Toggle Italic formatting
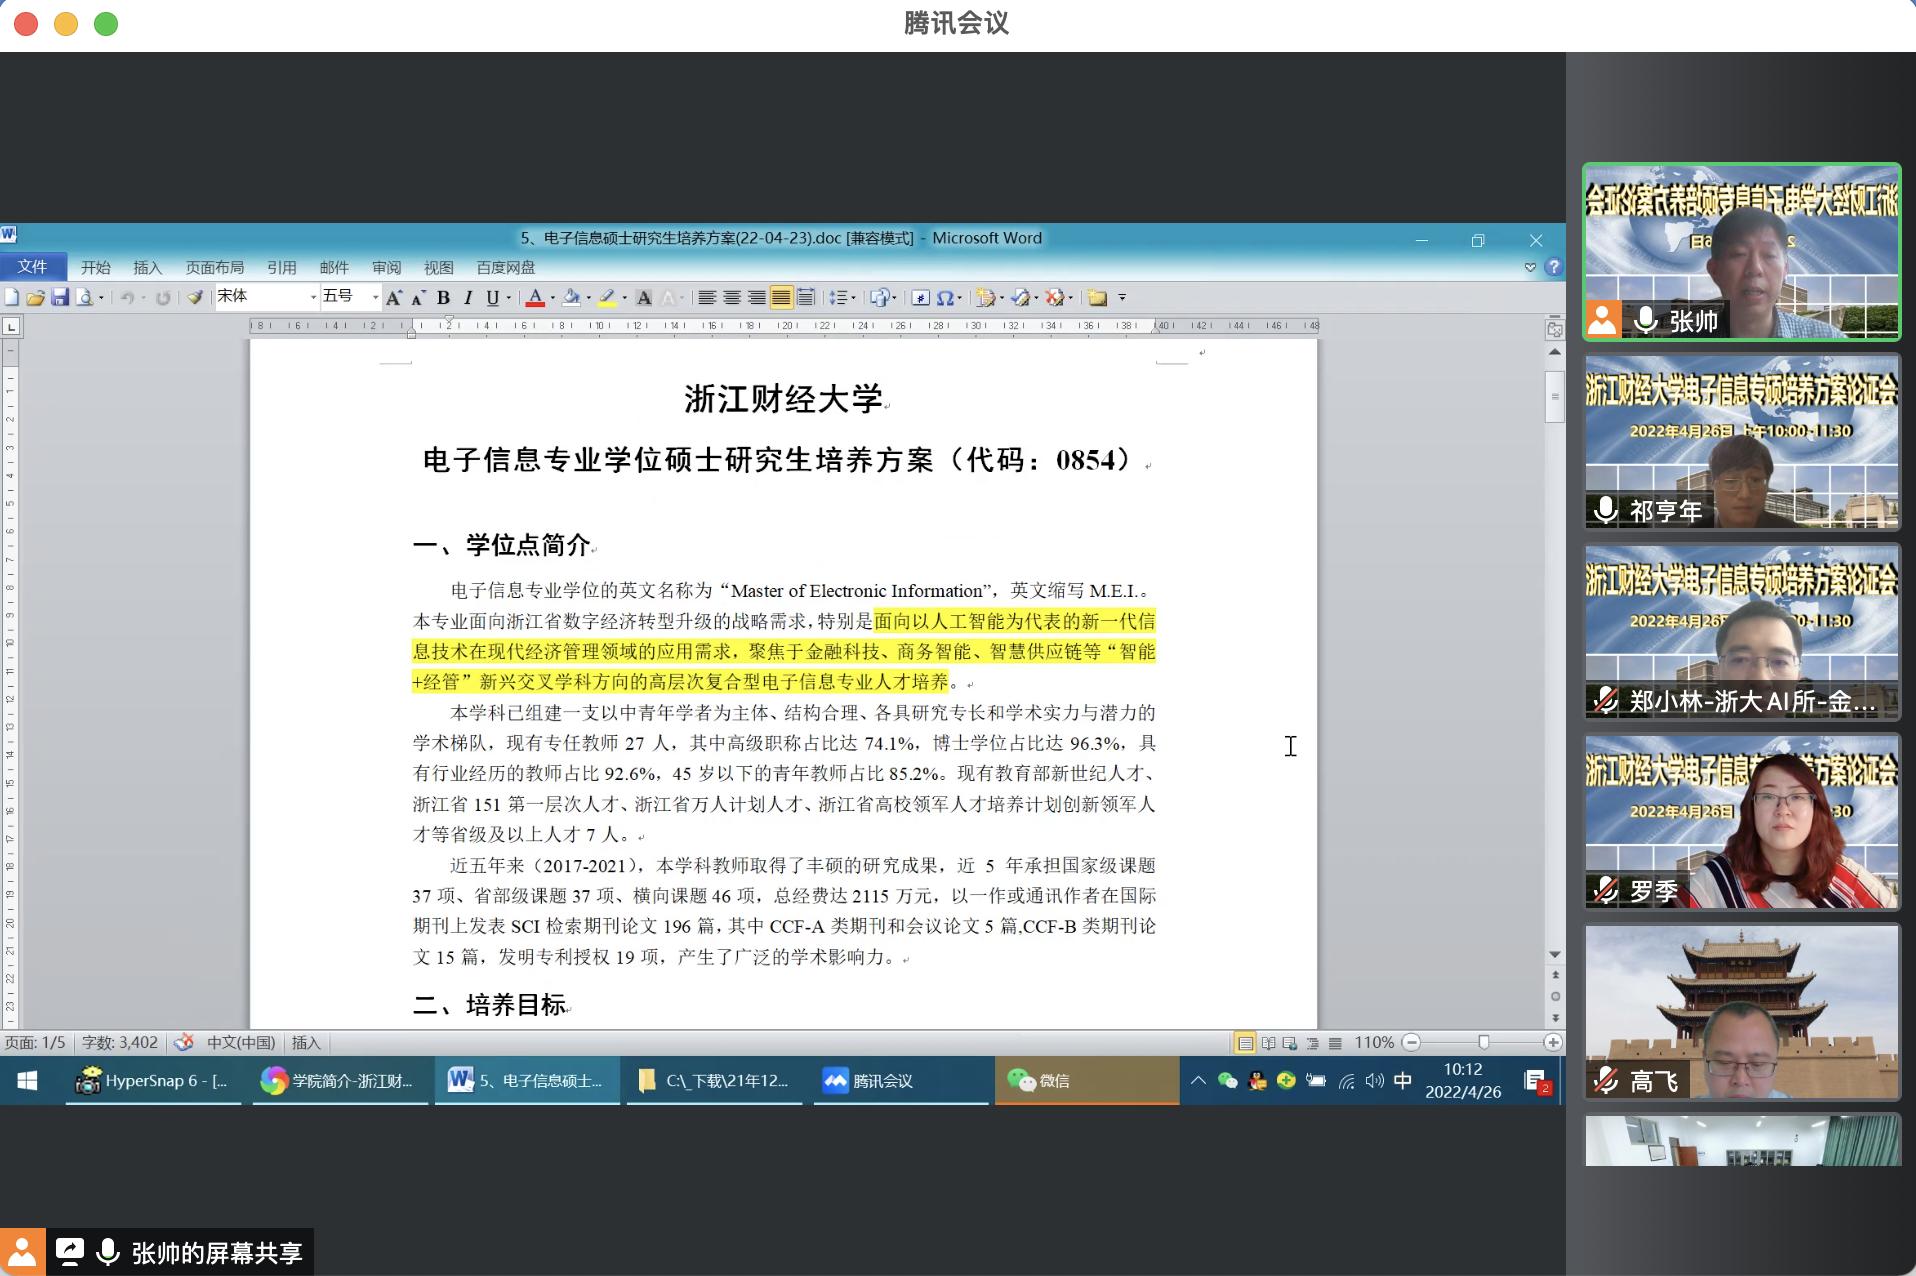Image resolution: width=1916 pixels, height=1276 pixels. [x=467, y=297]
